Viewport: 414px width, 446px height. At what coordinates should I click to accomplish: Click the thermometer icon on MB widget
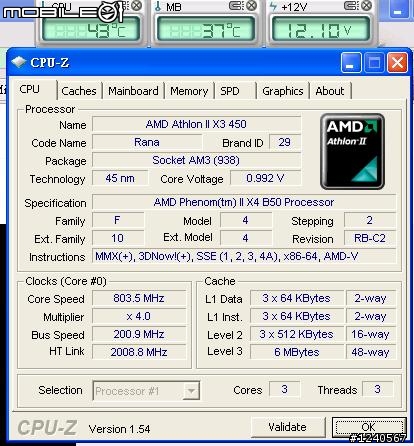158,6
